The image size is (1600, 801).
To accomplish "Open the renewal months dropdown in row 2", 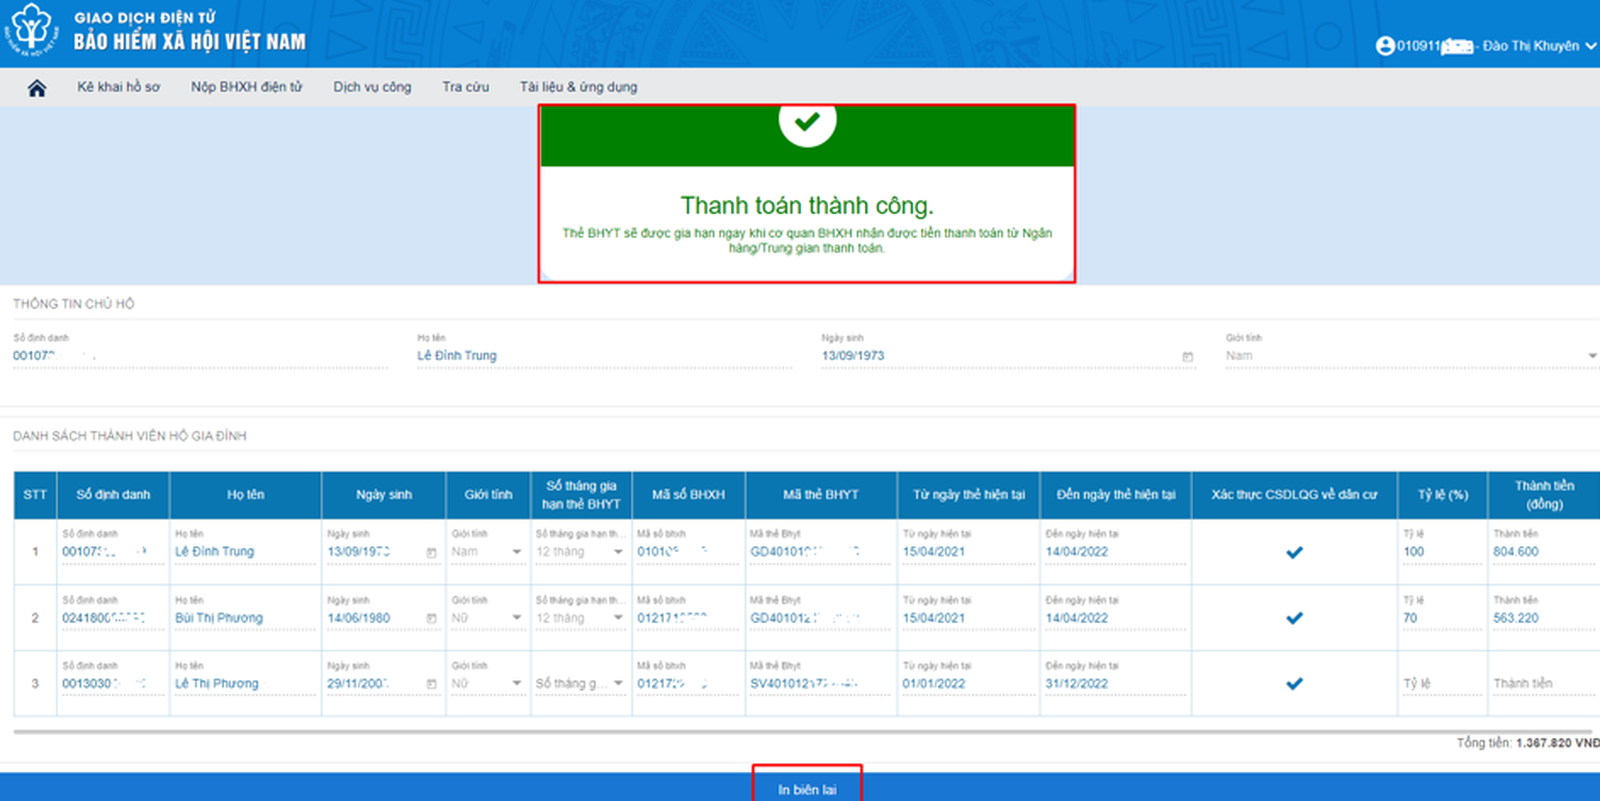I will tap(618, 618).
